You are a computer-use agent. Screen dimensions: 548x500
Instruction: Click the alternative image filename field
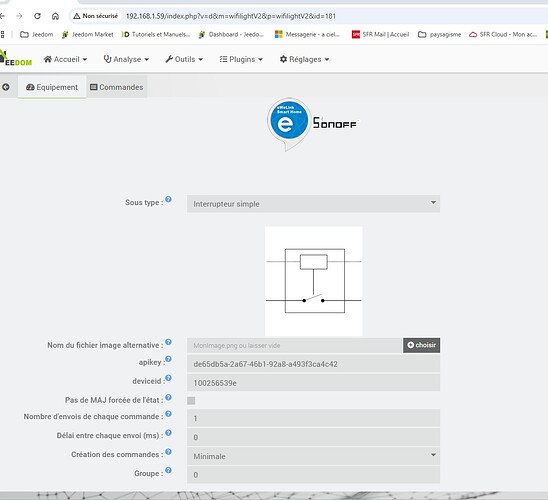click(295, 345)
